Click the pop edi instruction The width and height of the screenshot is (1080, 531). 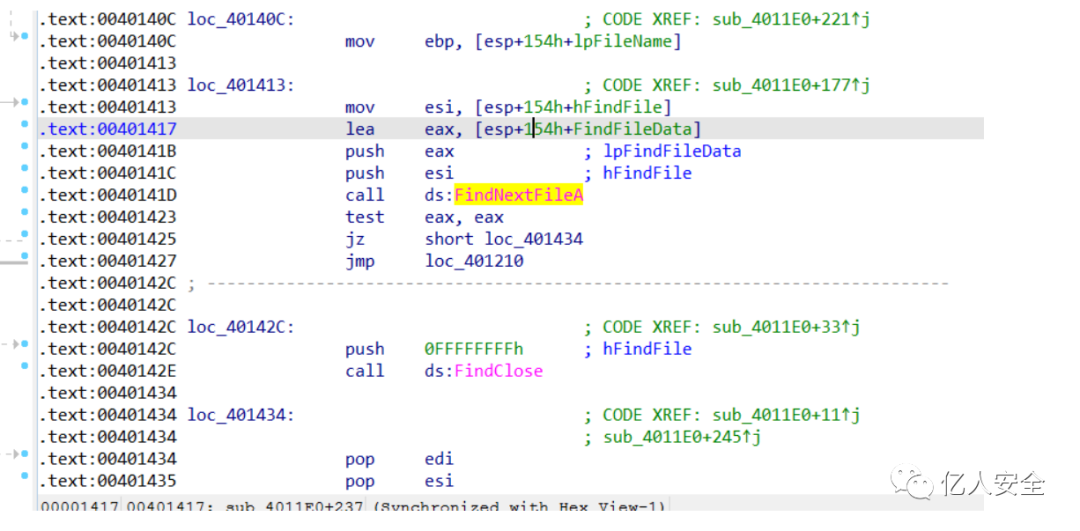coord(399,459)
